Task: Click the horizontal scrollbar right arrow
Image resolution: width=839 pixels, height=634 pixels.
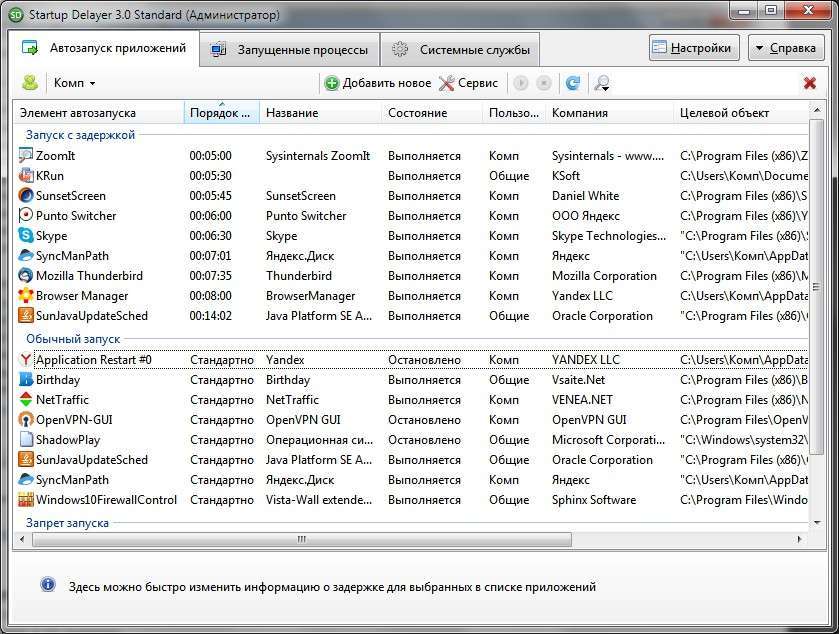Action: (800, 539)
